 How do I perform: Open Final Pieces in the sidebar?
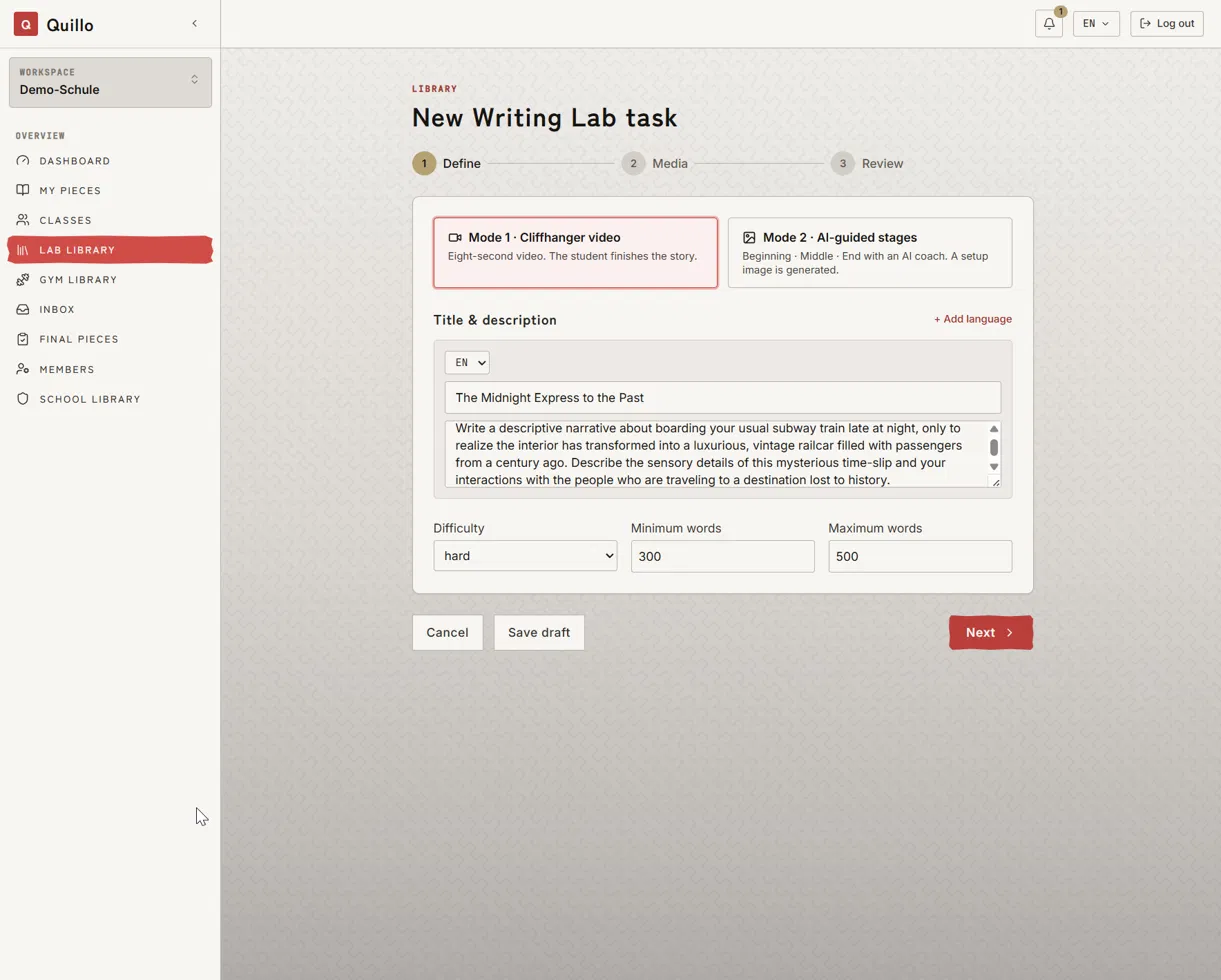[x=110, y=339]
